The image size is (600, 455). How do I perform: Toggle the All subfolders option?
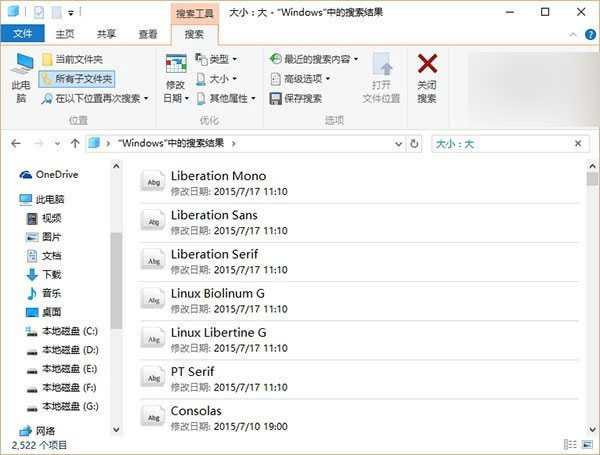[77, 79]
